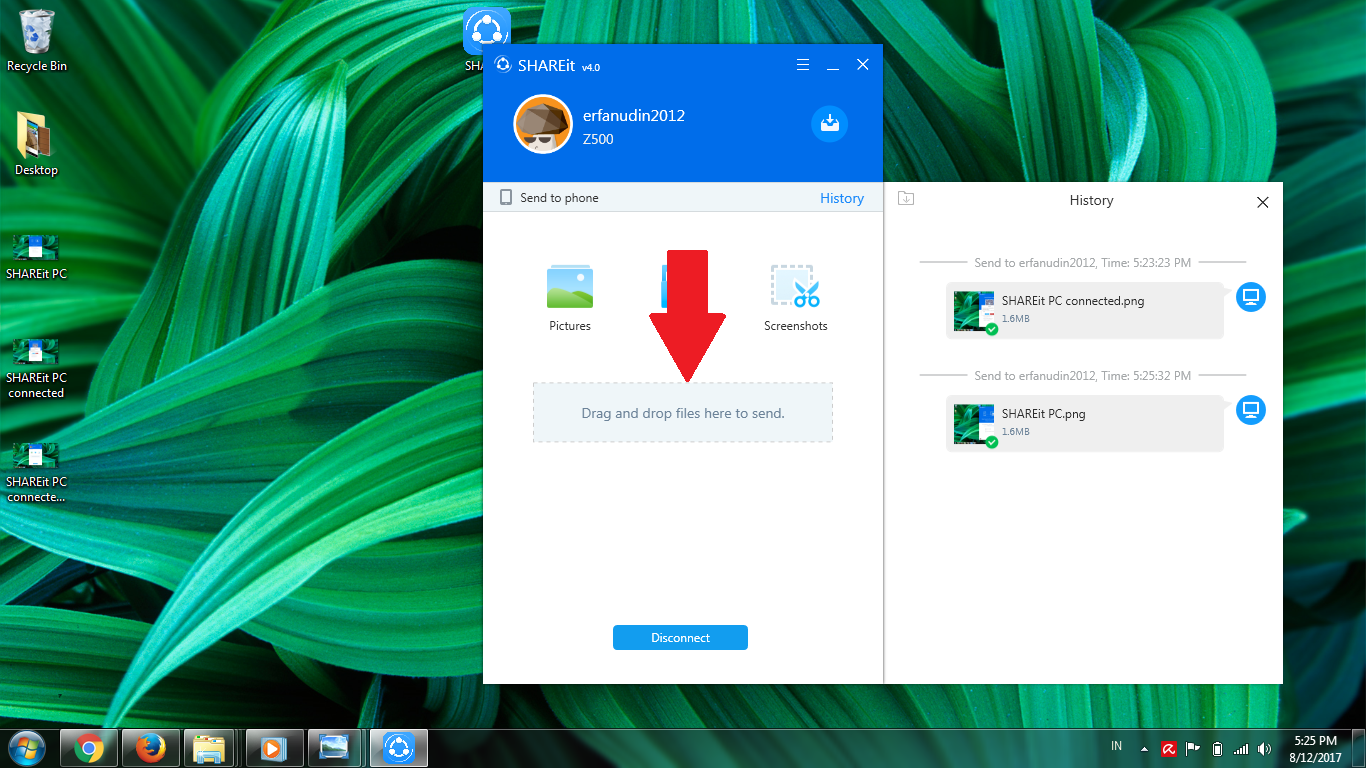Open the SHAREit hamburger menu
Screen dimensions: 1366x768
[803, 65]
